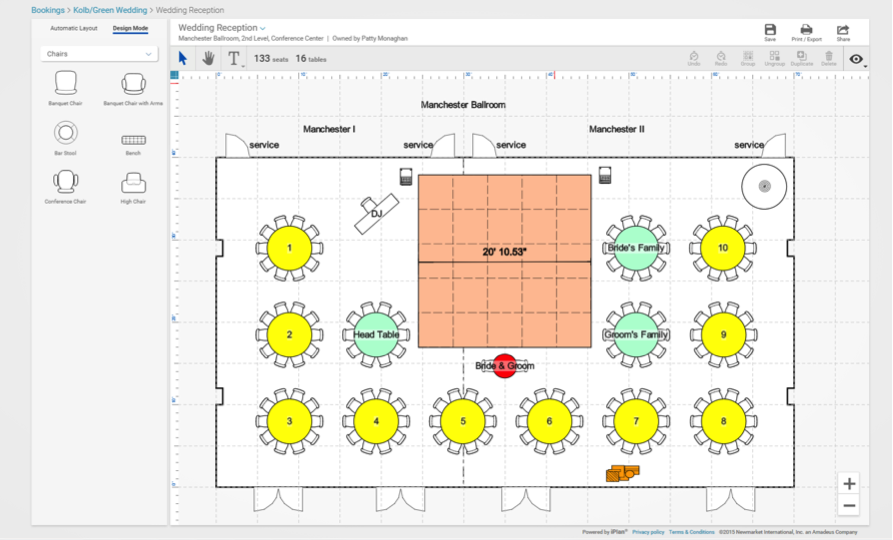Select yellow table 9

point(723,334)
